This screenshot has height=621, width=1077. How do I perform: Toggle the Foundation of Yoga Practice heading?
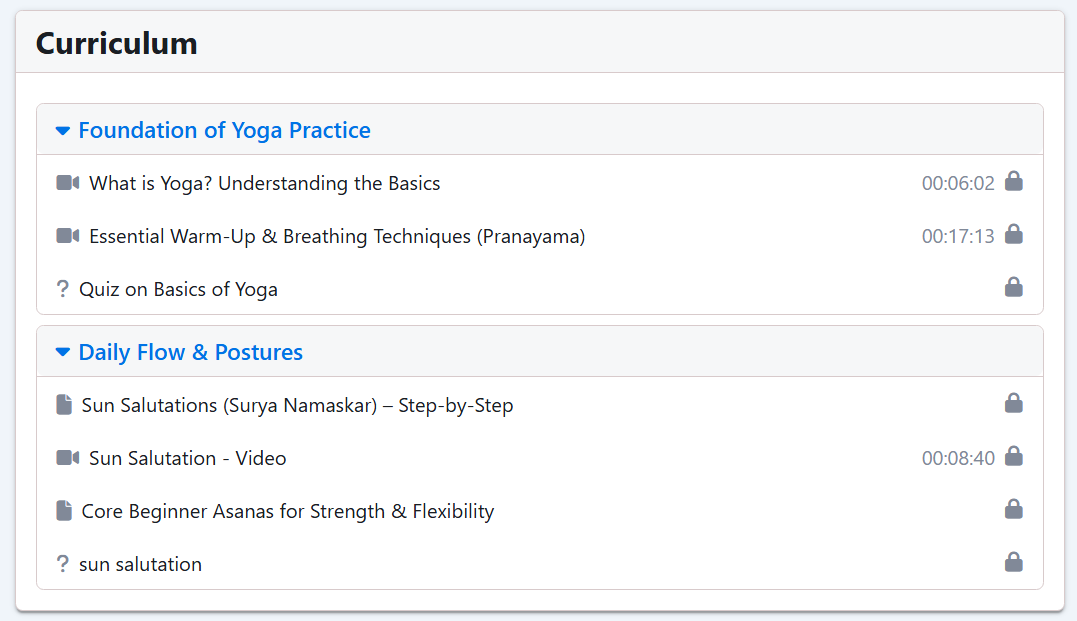pyautogui.click(x=225, y=131)
